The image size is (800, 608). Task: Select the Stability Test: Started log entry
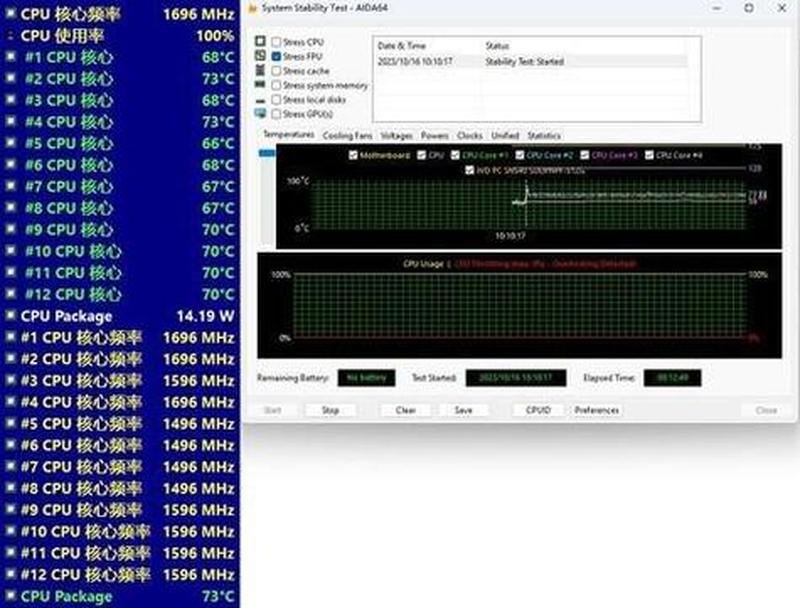(x=532, y=61)
